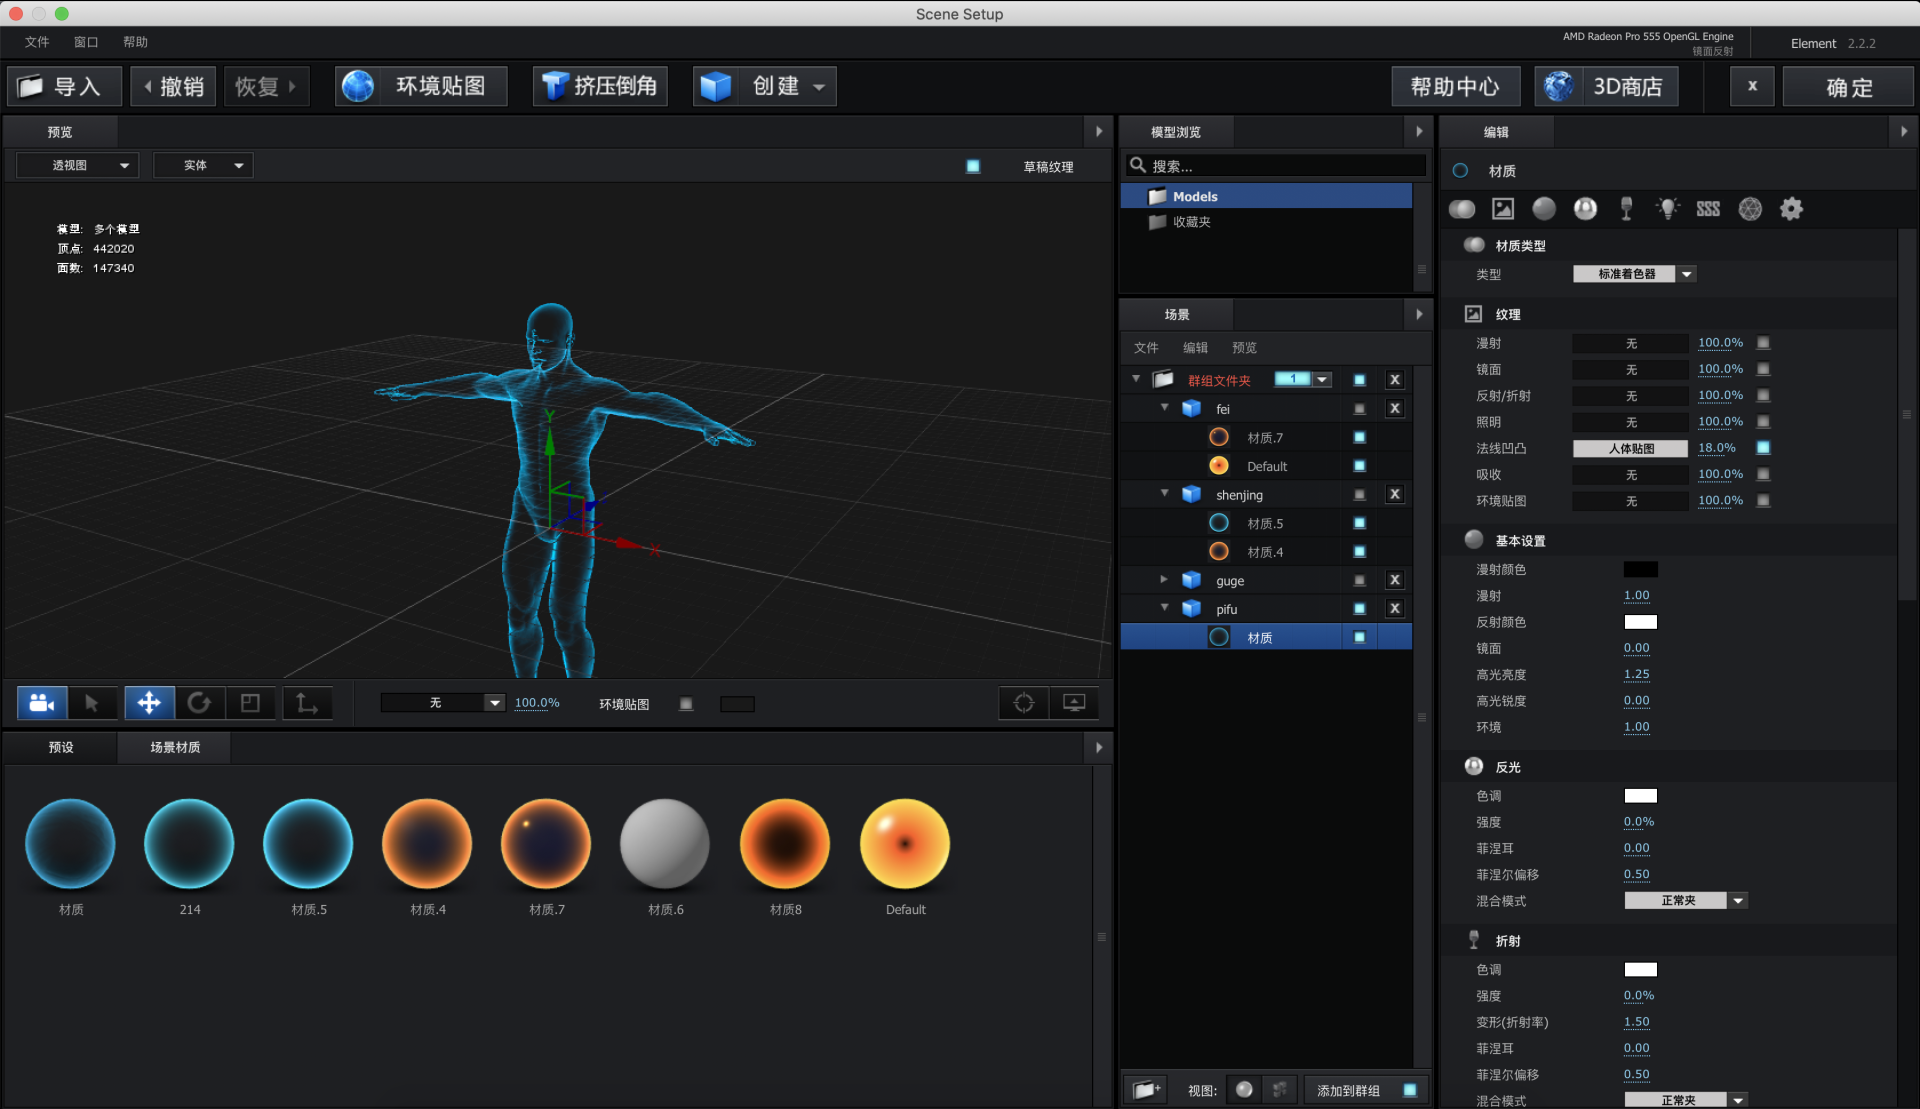Toggle the 环境贴图 checkbox in preview toolbar
The height and width of the screenshot is (1109, 1920).
(x=686, y=704)
